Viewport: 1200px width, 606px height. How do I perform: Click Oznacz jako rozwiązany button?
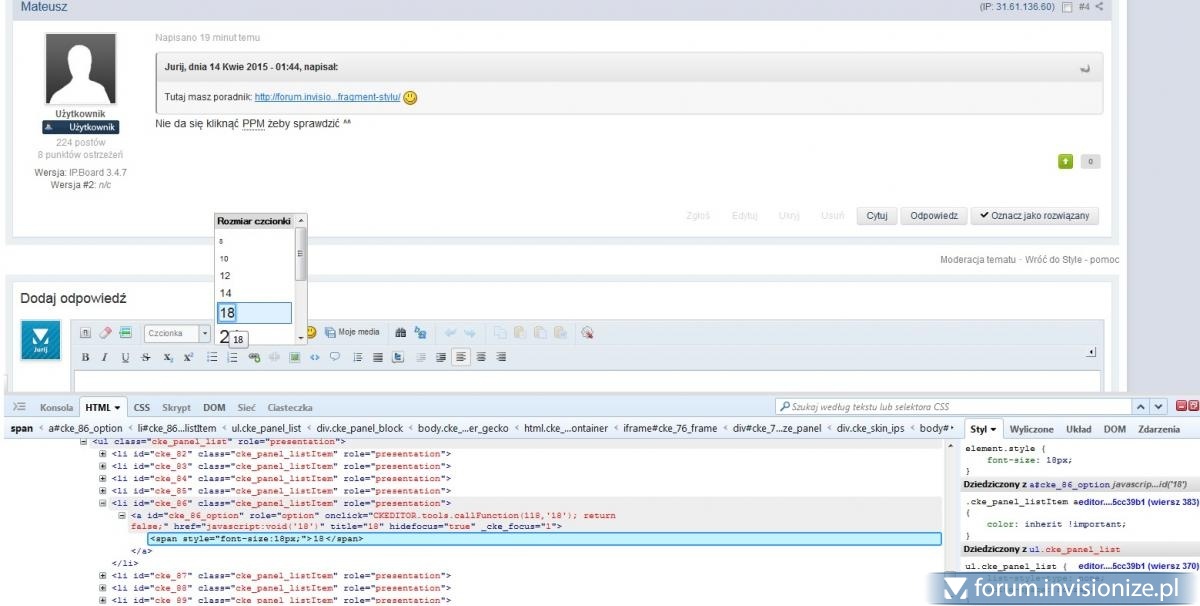(1034, 215)
